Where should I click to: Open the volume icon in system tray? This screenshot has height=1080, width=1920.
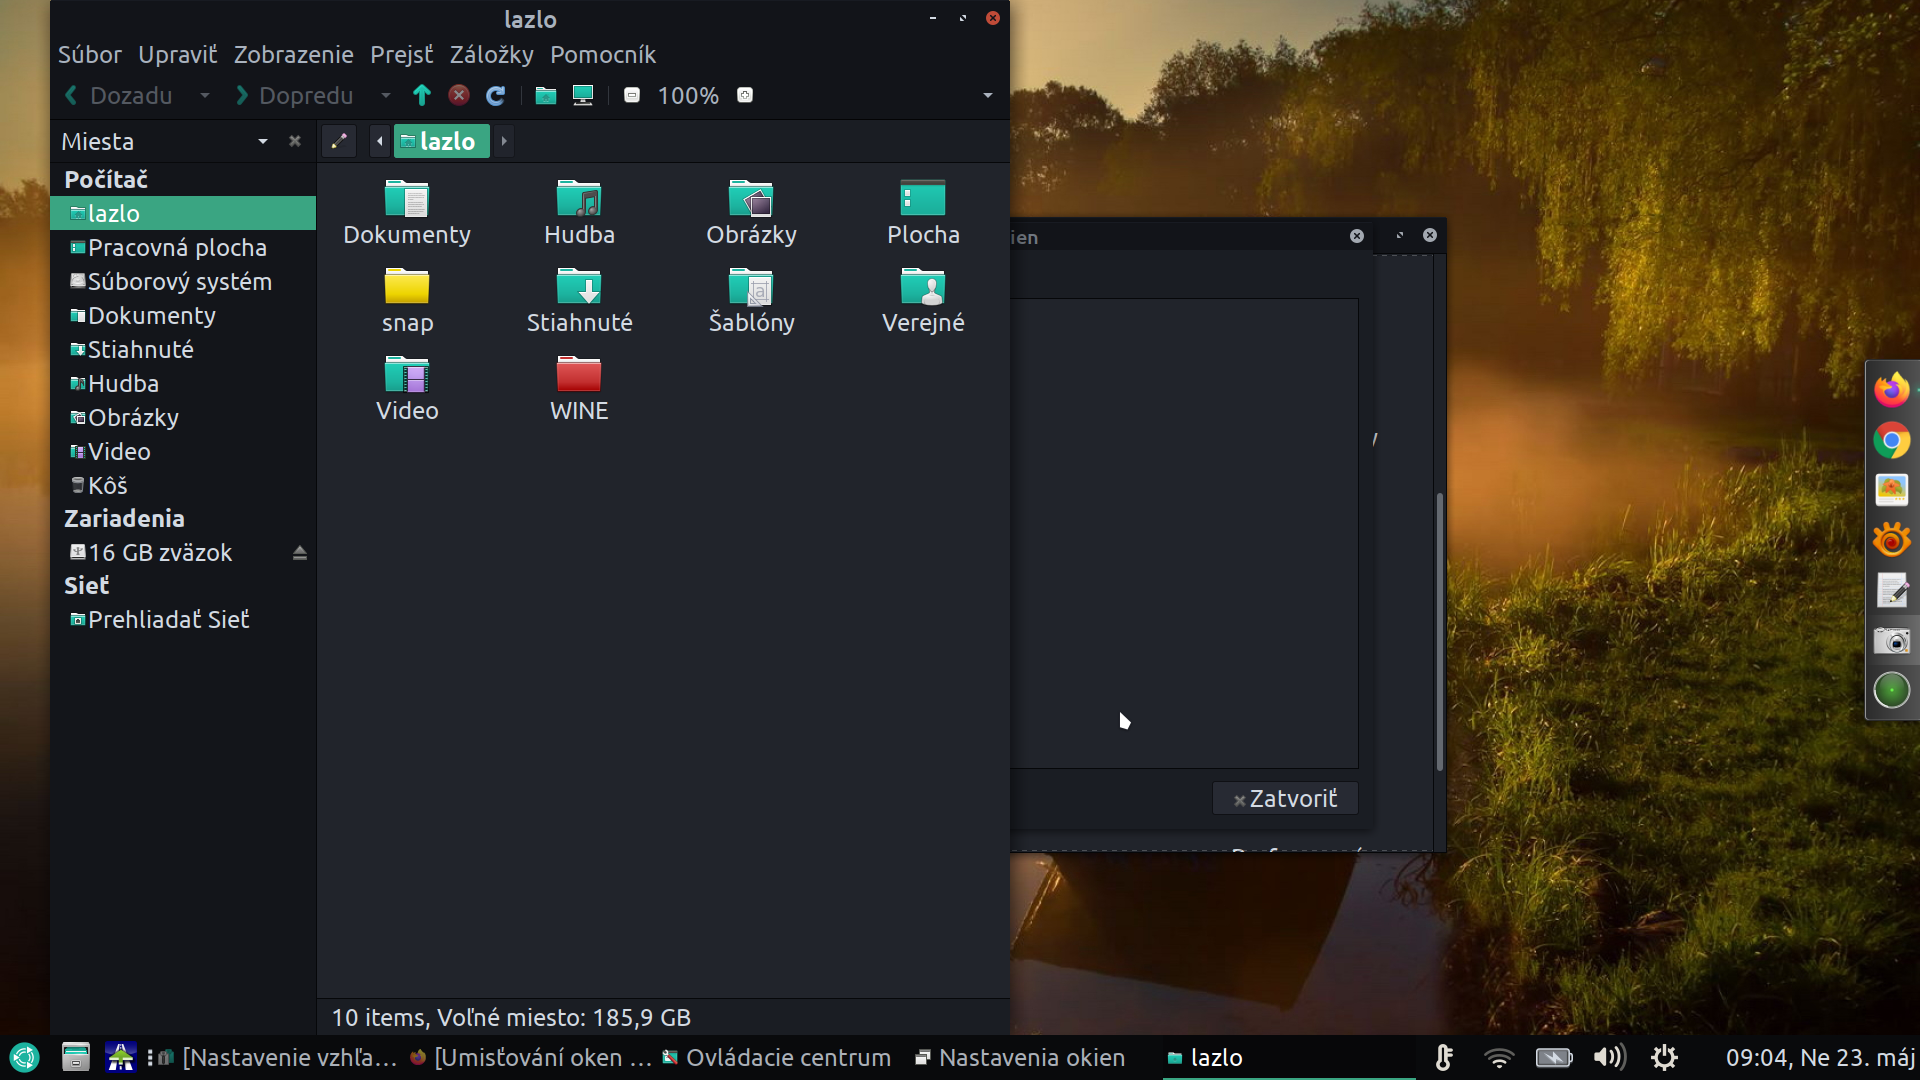click(x=1608, y=1057)
